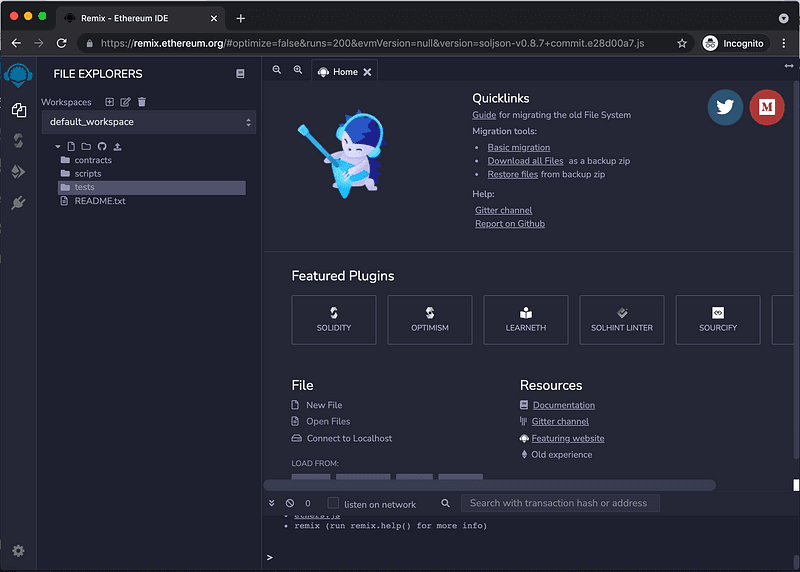Viewport: 800px width, 572px height.
Task: Click Restore files link
Action: [x=512, y=174]
